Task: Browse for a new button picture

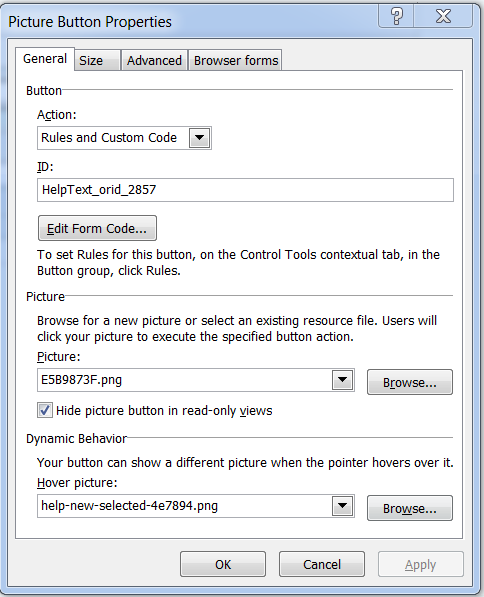Action: click(x=410, y=382)
